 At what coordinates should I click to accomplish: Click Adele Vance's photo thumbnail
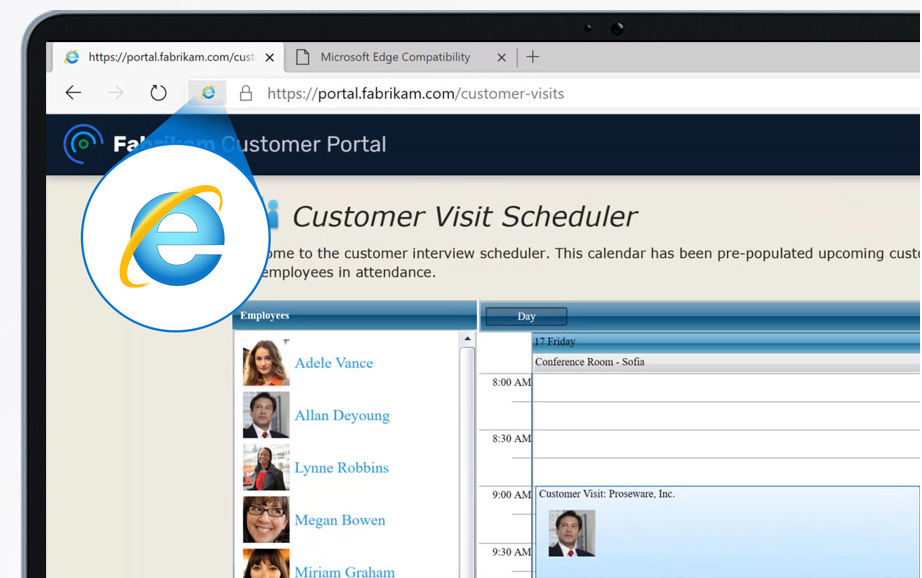click(266, 362)
